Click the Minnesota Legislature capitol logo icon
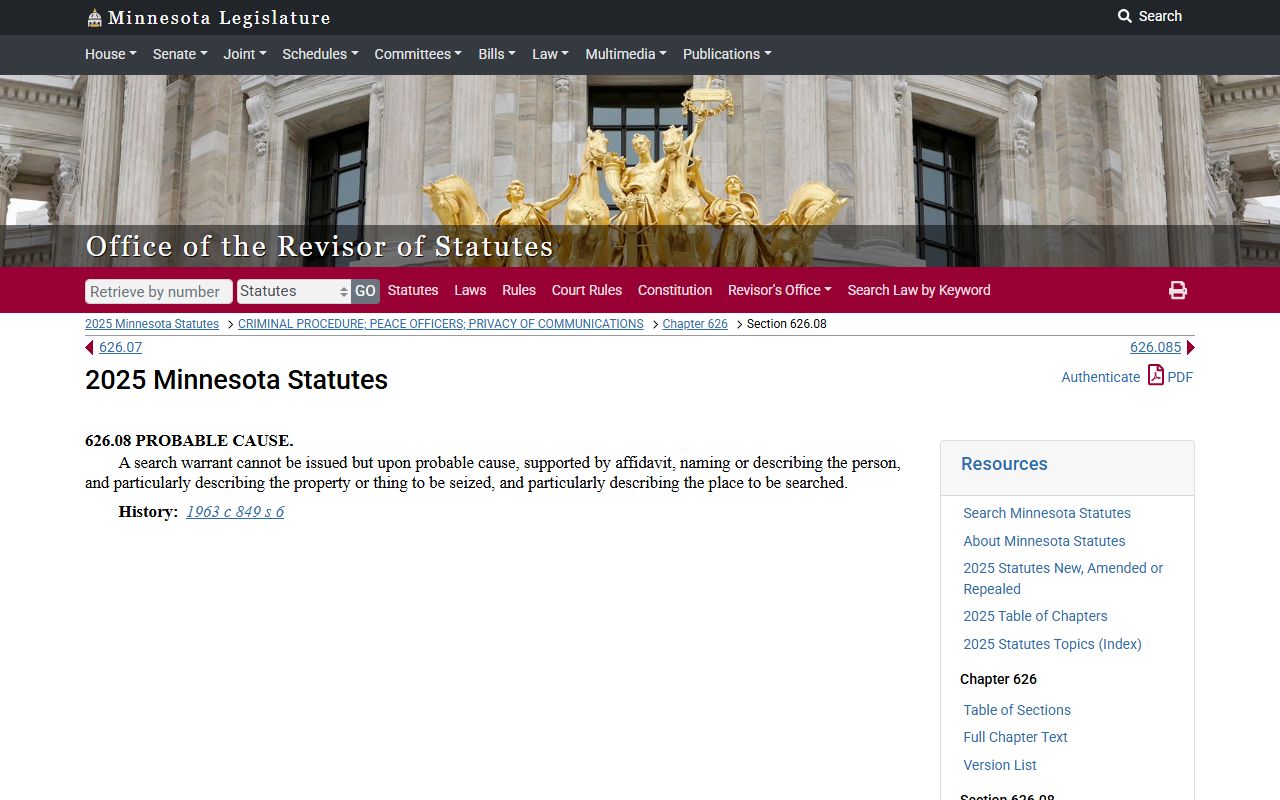This screenshot has width=1280, height=800. coord(94,18)
